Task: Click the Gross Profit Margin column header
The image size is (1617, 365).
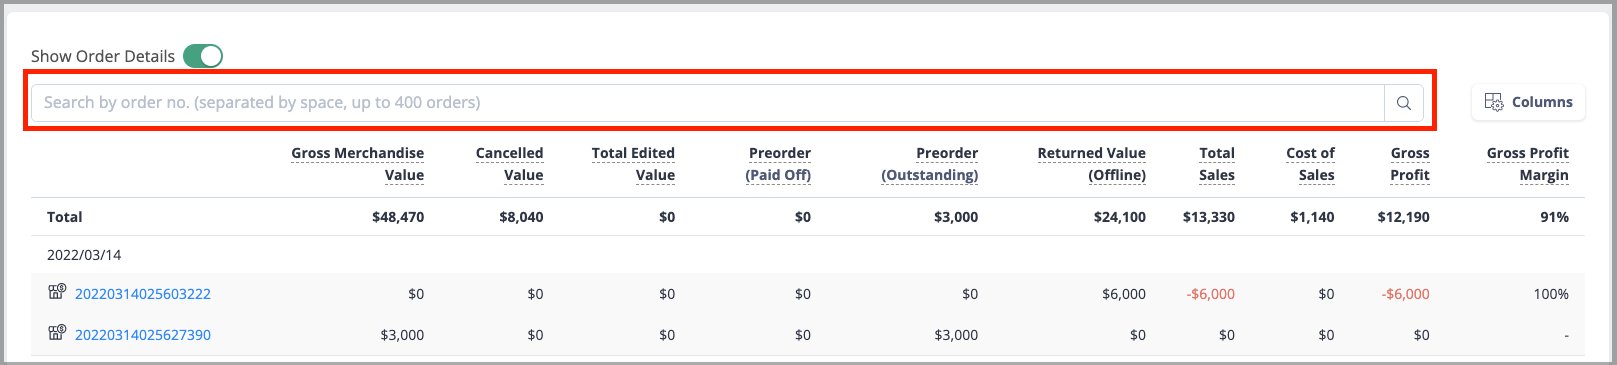Action: click(1528, 164)
